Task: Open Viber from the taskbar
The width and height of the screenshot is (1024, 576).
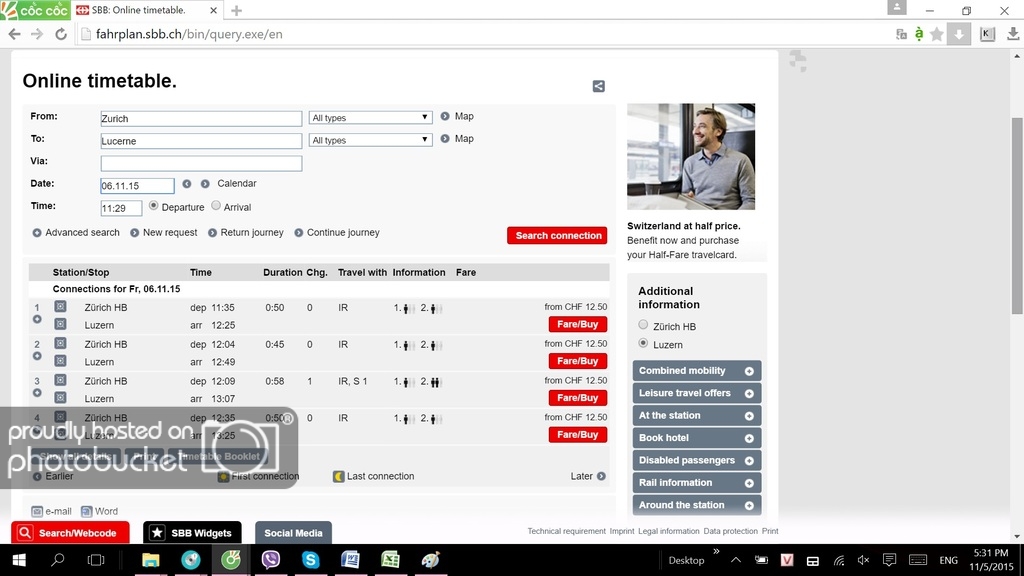Action: coord(270,560)
